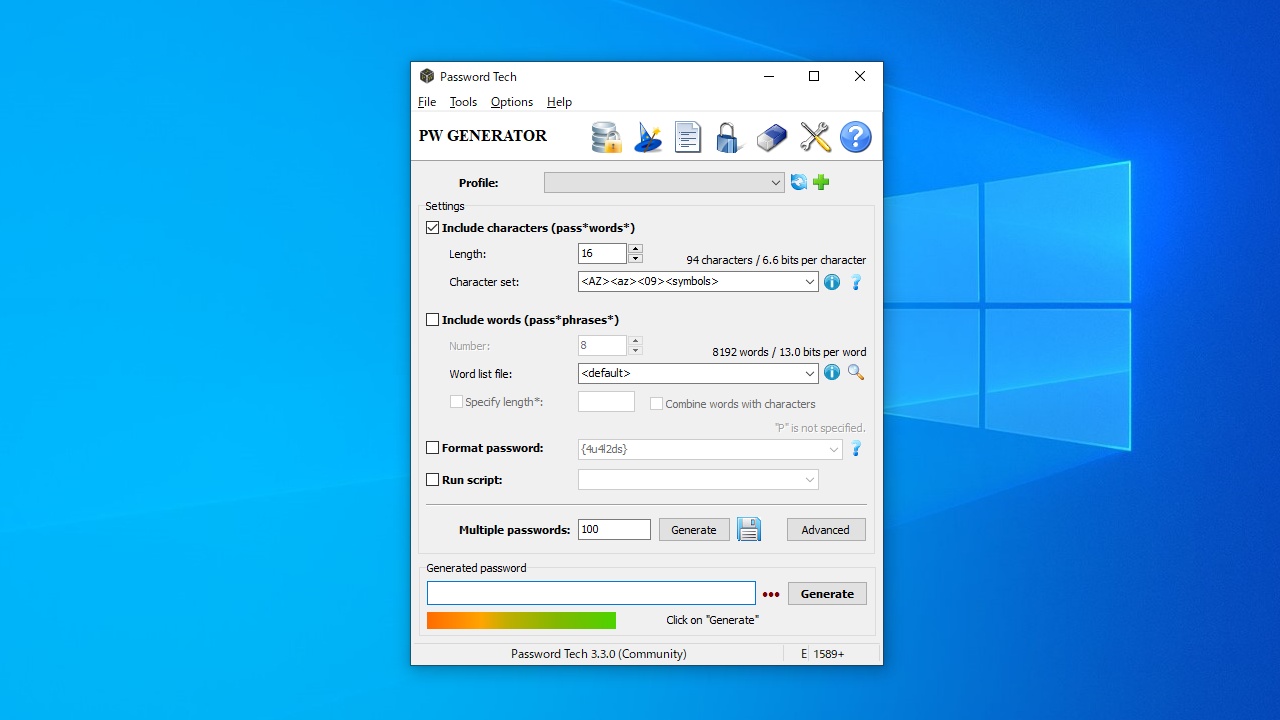
Task: Open help via blue question mark icon
Action: (856, 137)
